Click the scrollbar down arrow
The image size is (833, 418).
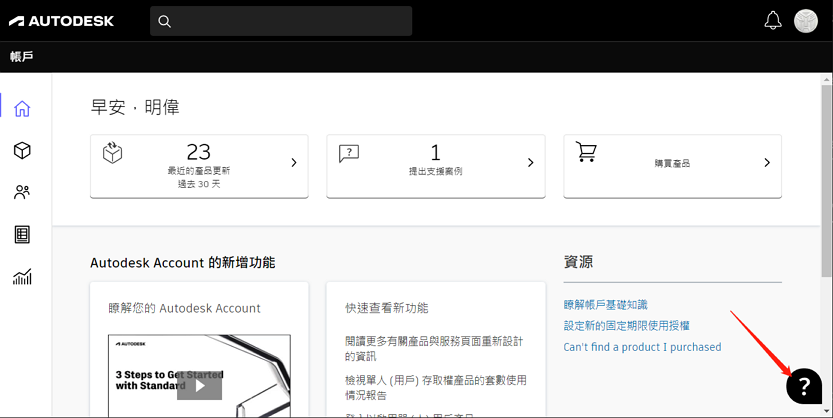[x=827, y=411]
